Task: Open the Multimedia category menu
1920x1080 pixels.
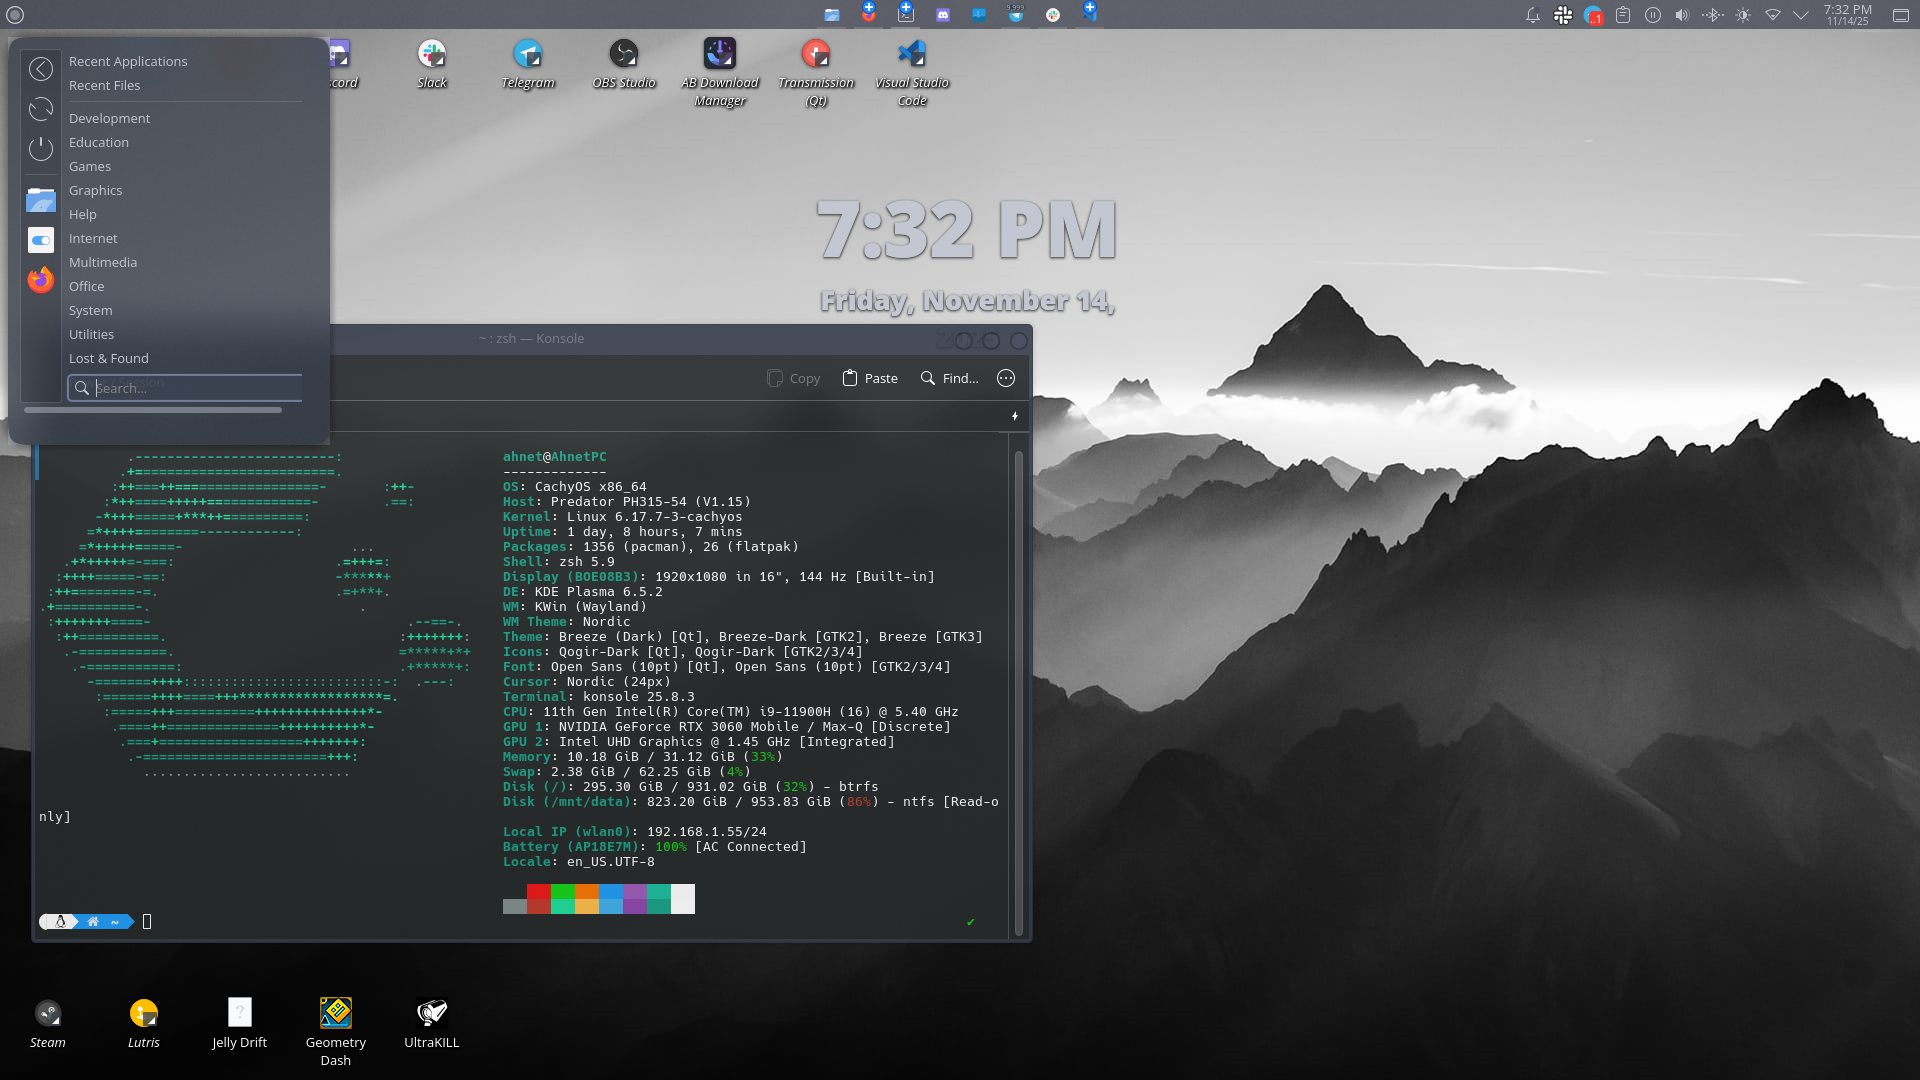Action: [102, 262]
